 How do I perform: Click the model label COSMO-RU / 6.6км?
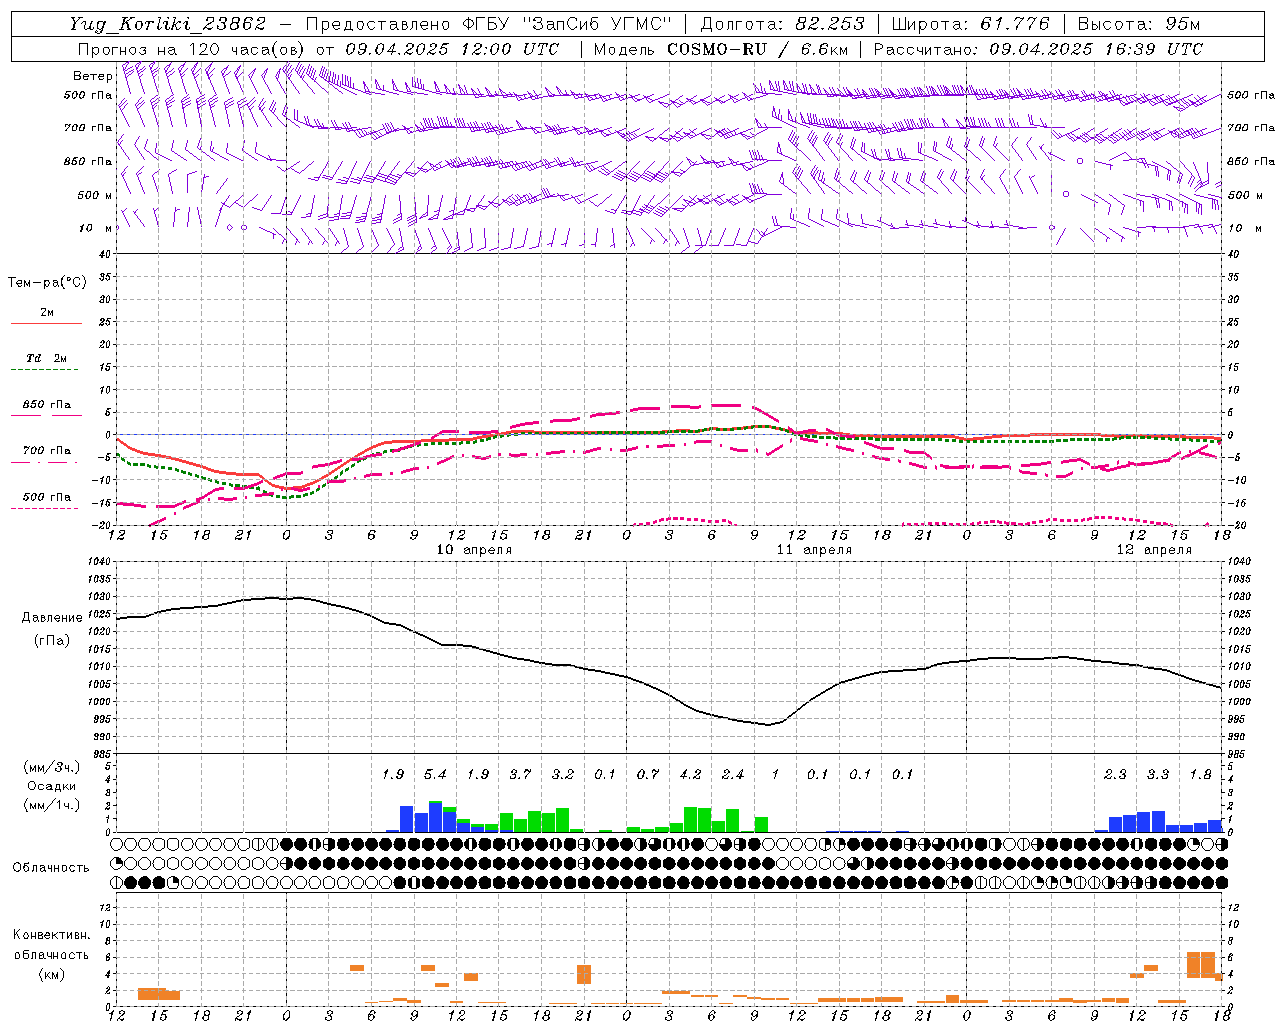click(759, 49)
